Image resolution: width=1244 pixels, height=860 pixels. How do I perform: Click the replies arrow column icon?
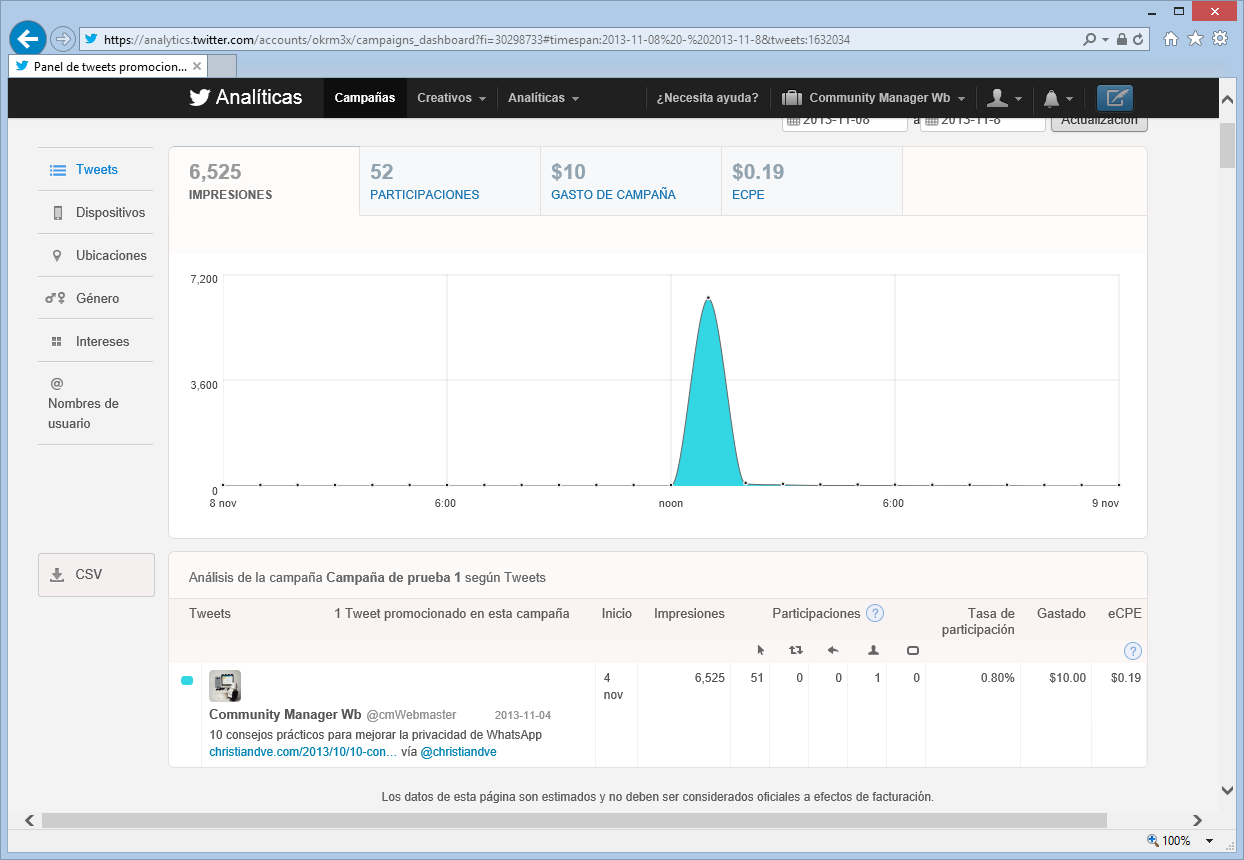tap(833, 650)
